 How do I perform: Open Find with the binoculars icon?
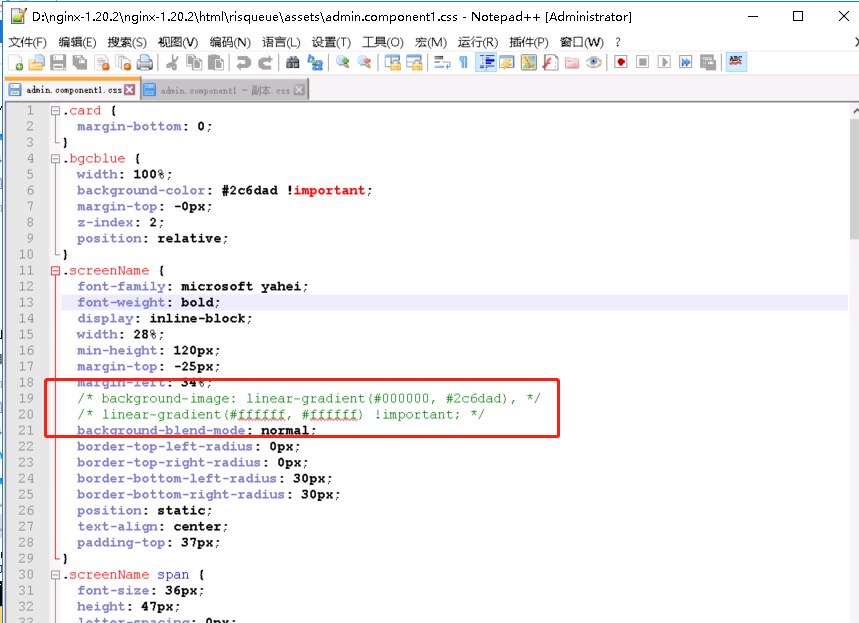[293, 63]
